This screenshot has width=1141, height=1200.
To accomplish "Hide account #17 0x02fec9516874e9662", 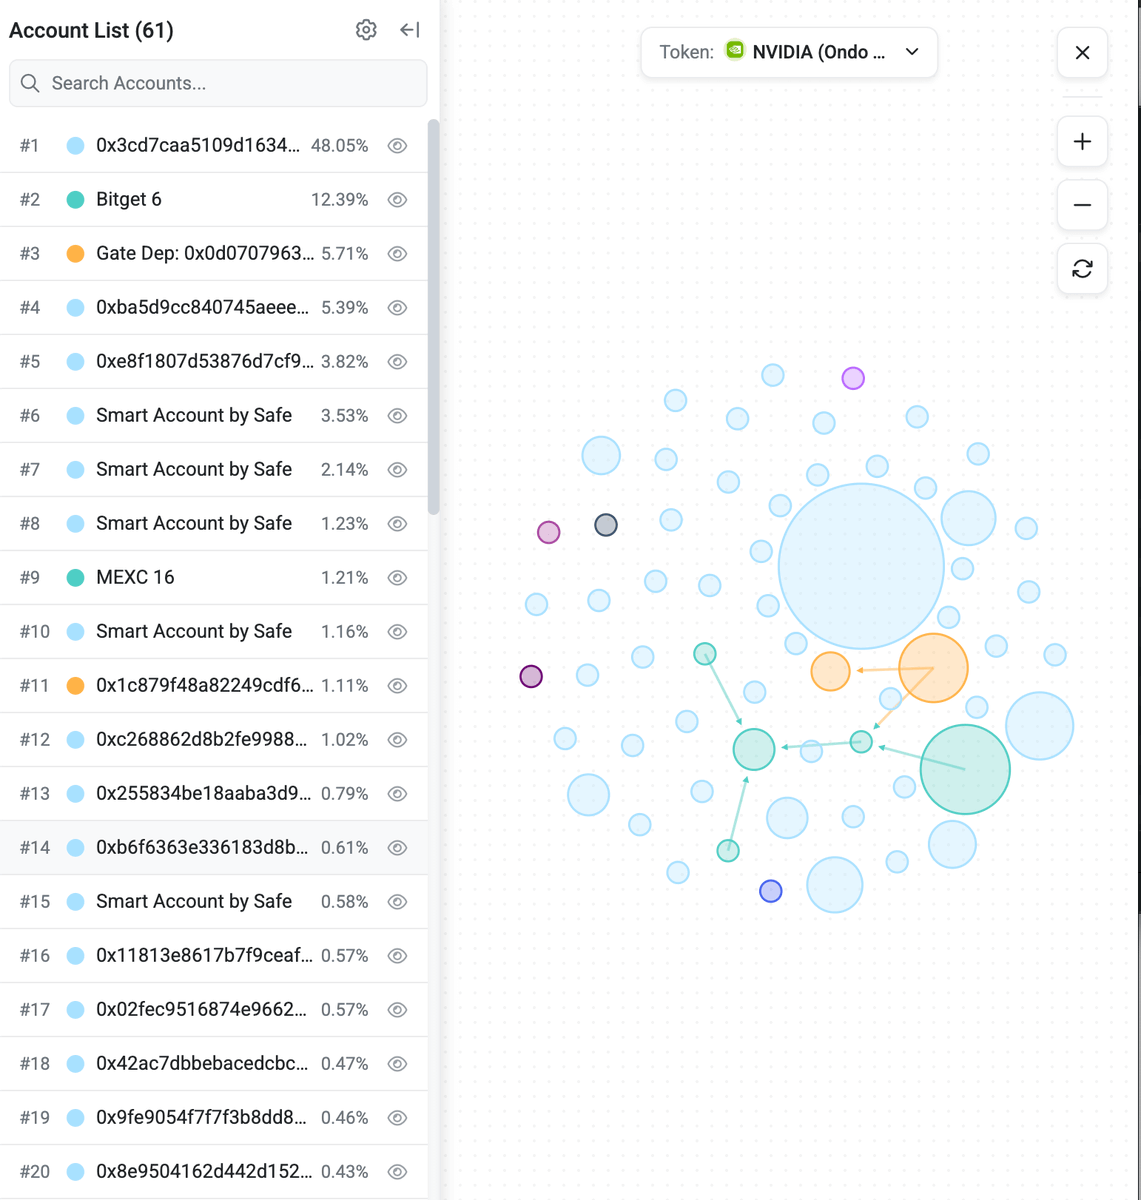I will 397,1010.
